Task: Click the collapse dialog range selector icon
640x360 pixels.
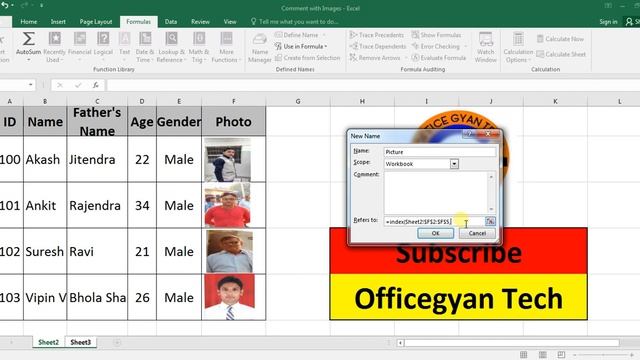Action: pos(490,221)
